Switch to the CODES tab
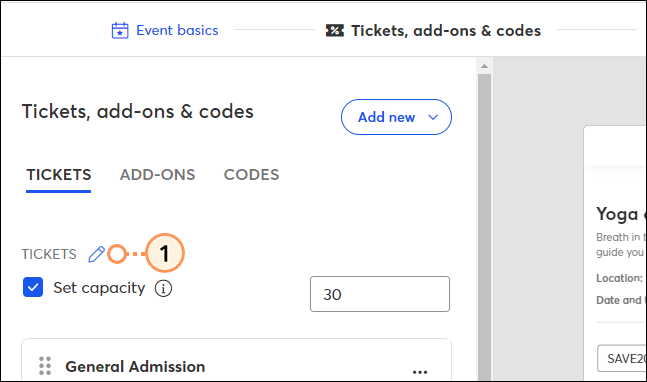The image size is (647, 382). coord(251,174)
